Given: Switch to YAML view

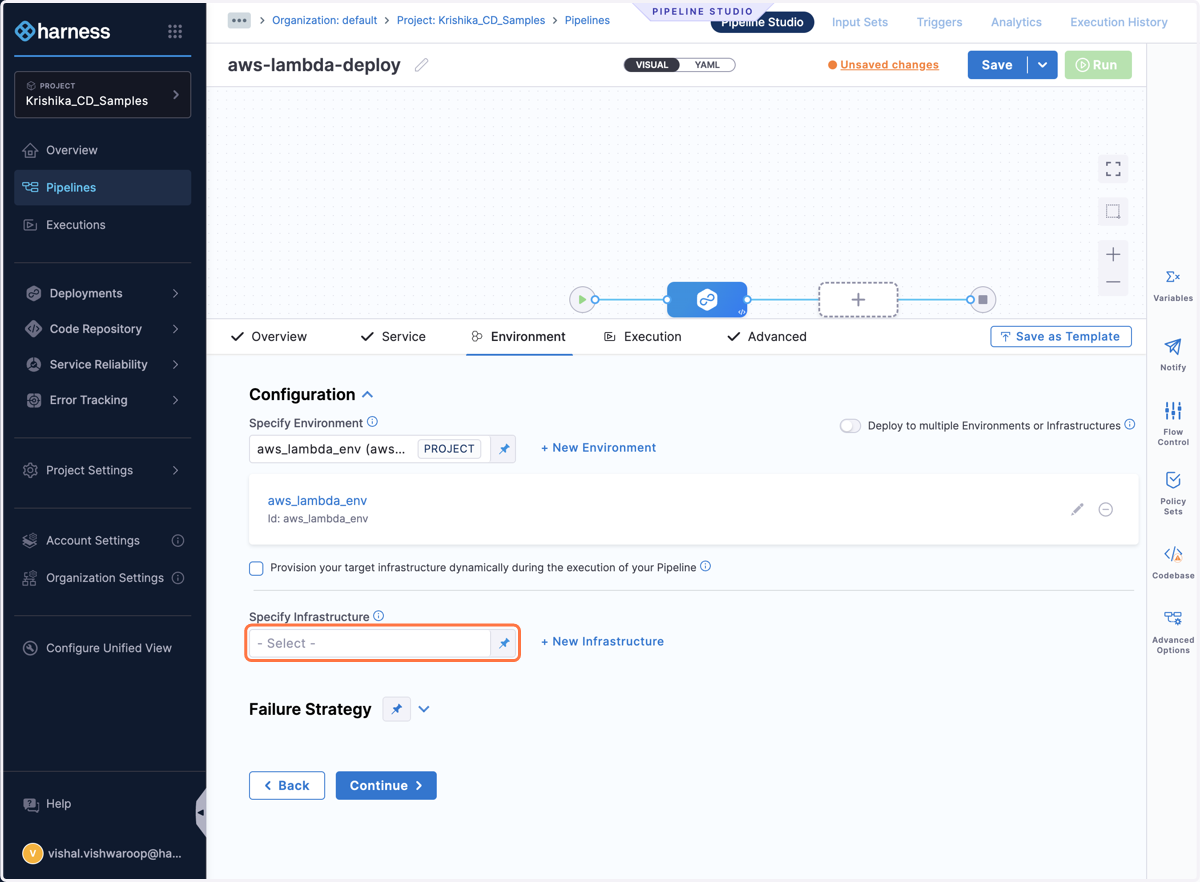Looking at the screenshot, I should [707, 65].
